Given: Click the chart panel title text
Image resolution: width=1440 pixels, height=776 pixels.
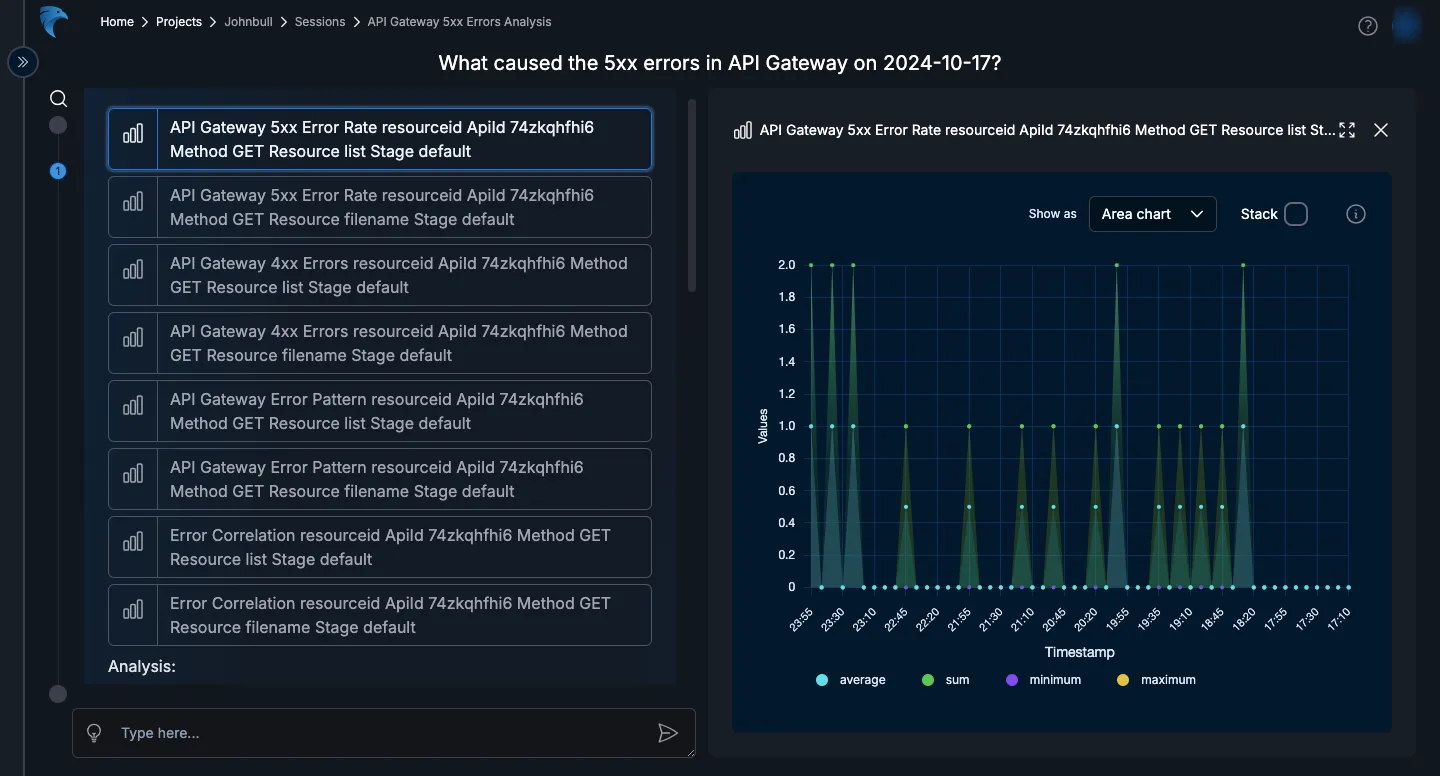Looking at the screenshot, I should pyautogui.click(x=1047, y=130).
